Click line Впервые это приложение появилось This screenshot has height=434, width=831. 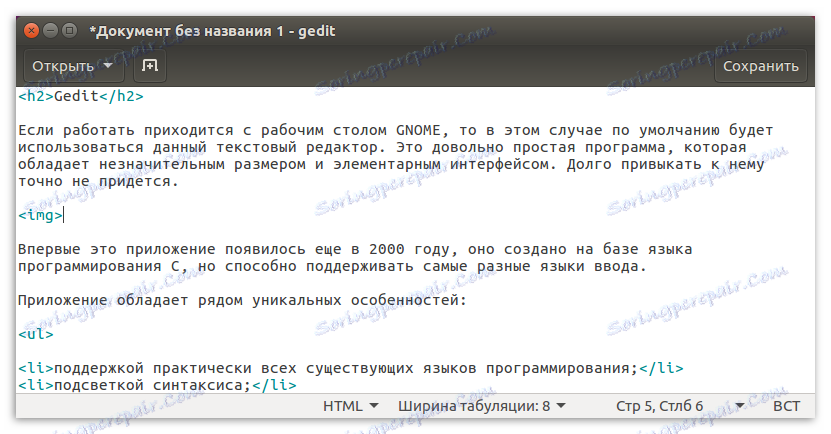355,249
